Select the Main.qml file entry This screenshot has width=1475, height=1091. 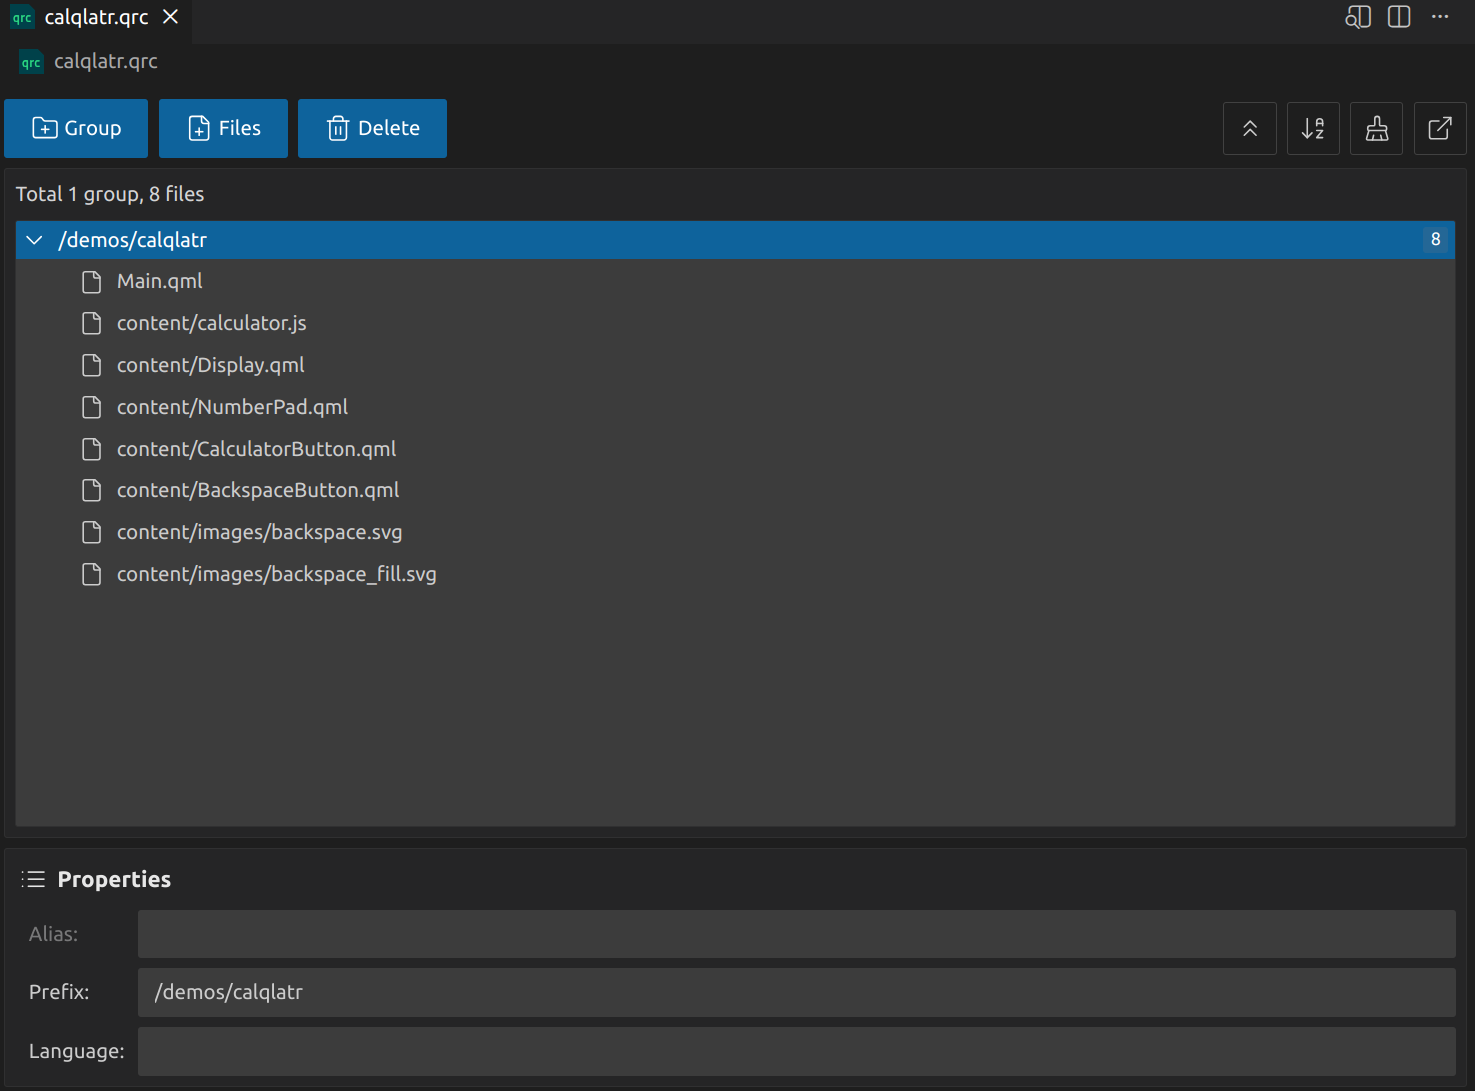click(x=160, y=281)
